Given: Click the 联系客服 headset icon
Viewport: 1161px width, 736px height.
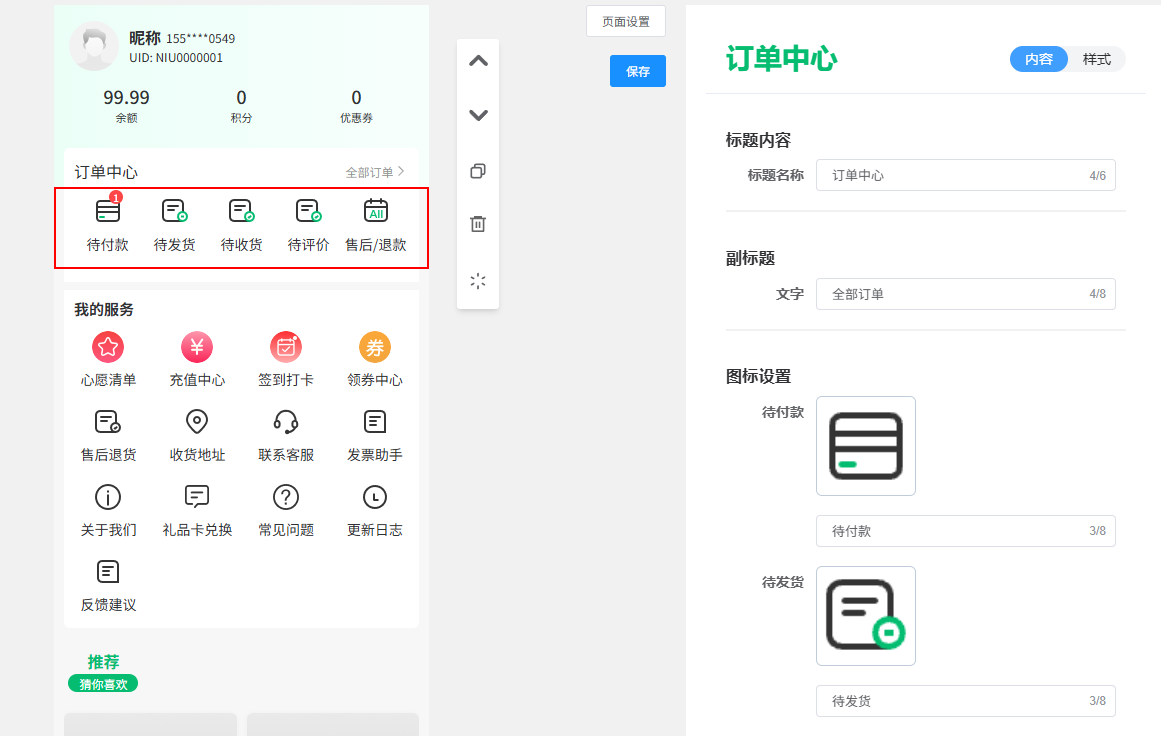Looking at the screenshot, I should [286, 422].
